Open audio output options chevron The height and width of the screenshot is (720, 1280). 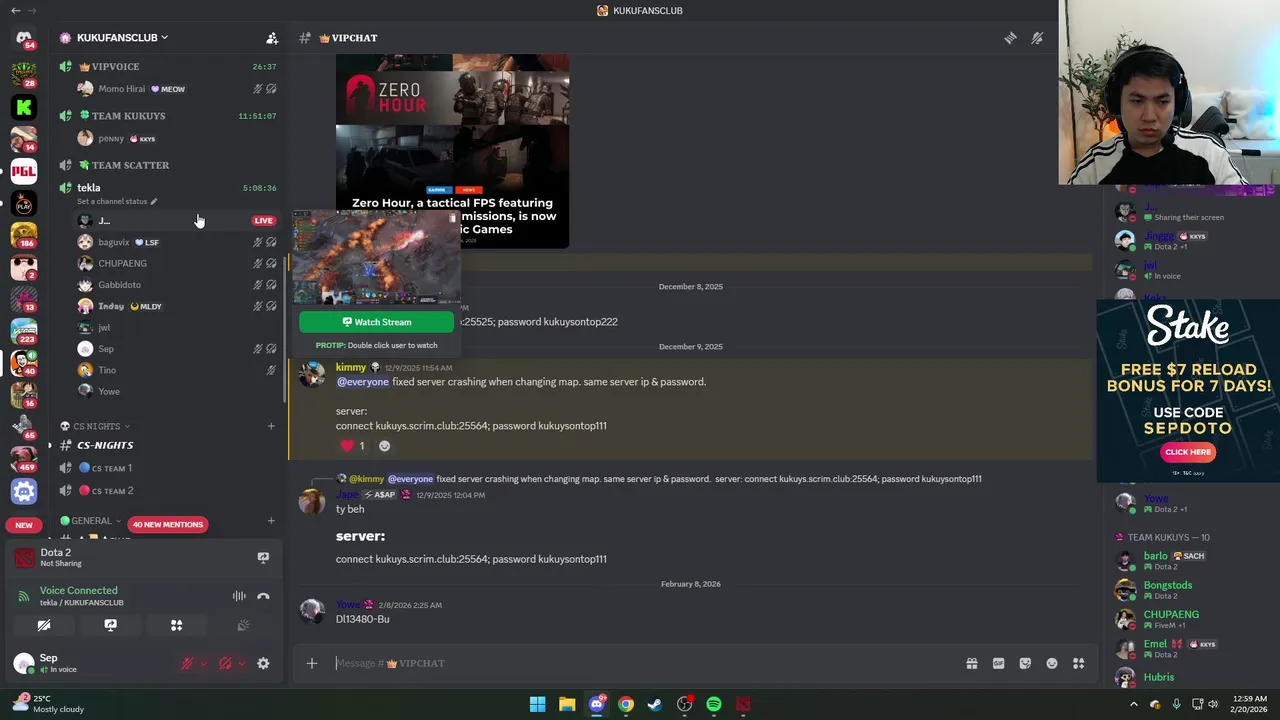click(241, 663)
